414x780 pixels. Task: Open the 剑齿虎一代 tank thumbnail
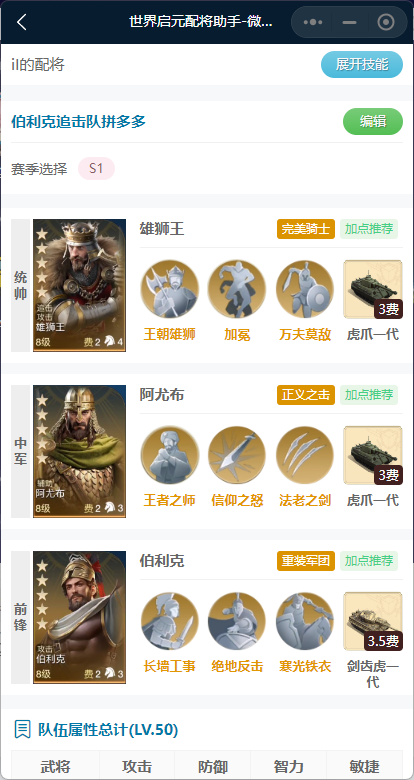click(373, 621)
